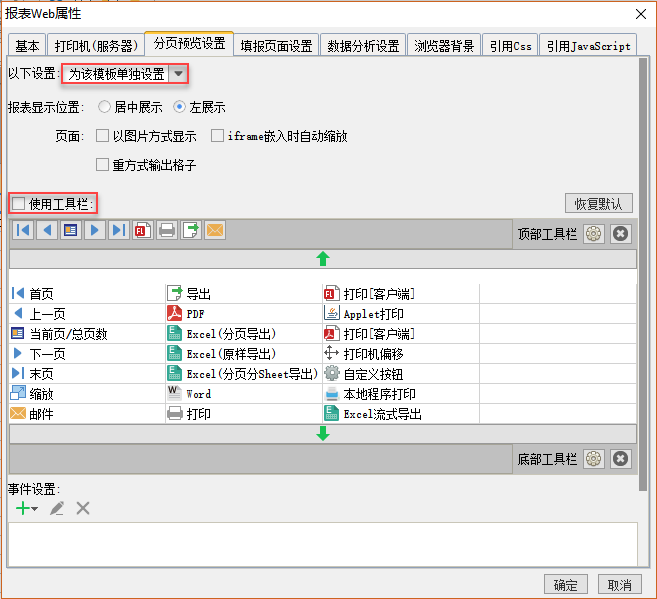
Task: Switch to the 引用JavaScript tab
Action: click(x=588, y=45)
